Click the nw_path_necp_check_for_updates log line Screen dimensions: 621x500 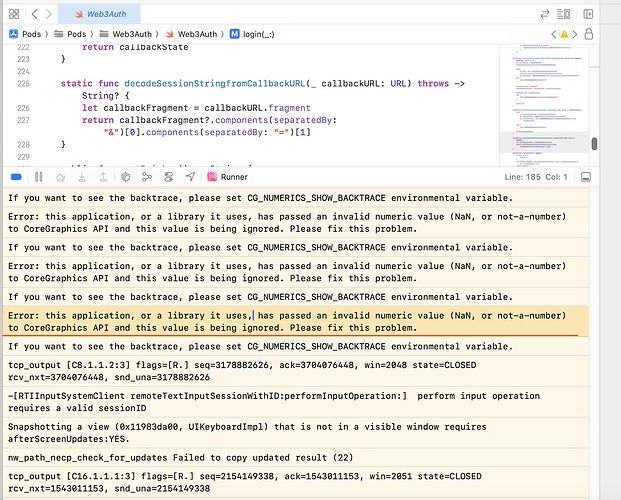[x=296, y=458]
